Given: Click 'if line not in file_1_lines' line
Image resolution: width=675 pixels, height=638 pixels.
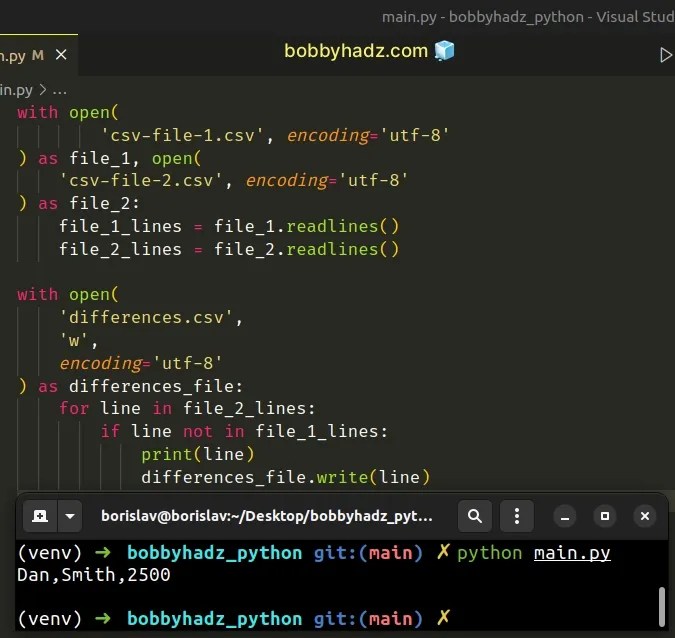Looking at the screenshot, I should pos(244,431).
